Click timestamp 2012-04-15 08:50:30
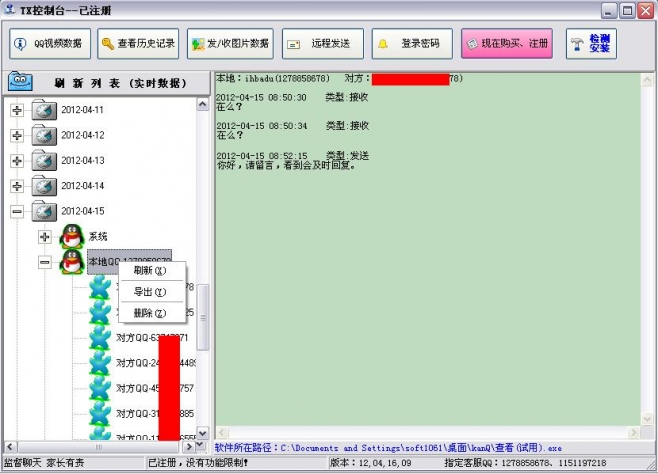Screen dimensions: 658x474 tap(261, 97)
